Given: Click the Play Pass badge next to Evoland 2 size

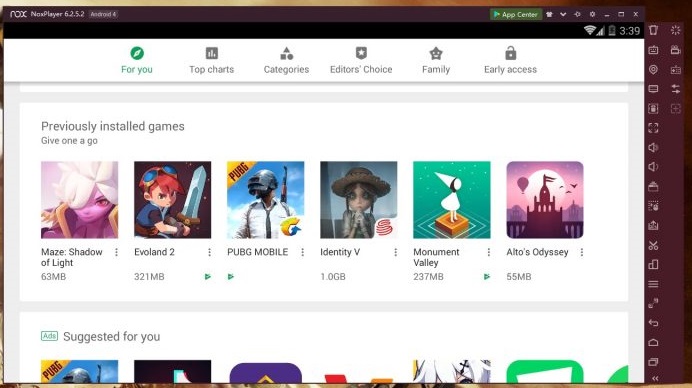Looking at the screenshot, I should pyautogui.click(x=207, y=277).
